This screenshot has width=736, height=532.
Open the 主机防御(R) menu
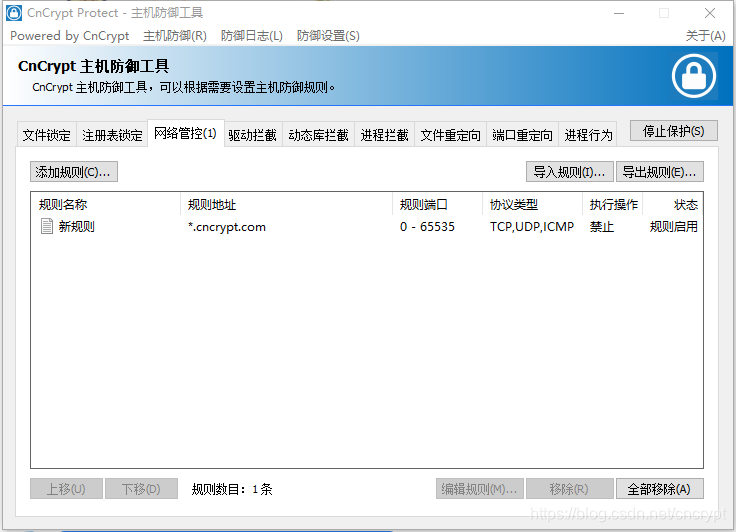[x=175, y=36]
